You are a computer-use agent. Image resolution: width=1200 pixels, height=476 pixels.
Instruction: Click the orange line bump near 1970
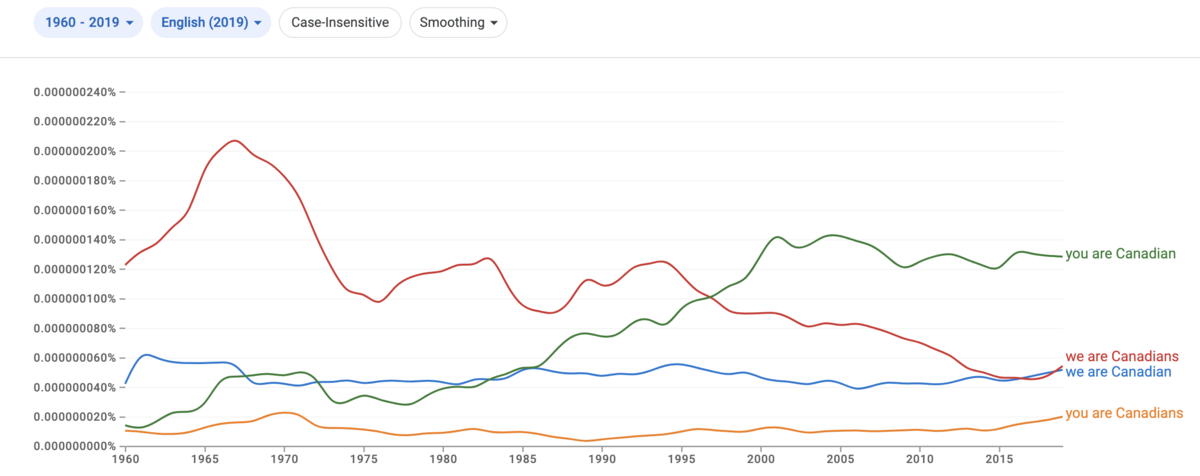click(x=284, y=412)
